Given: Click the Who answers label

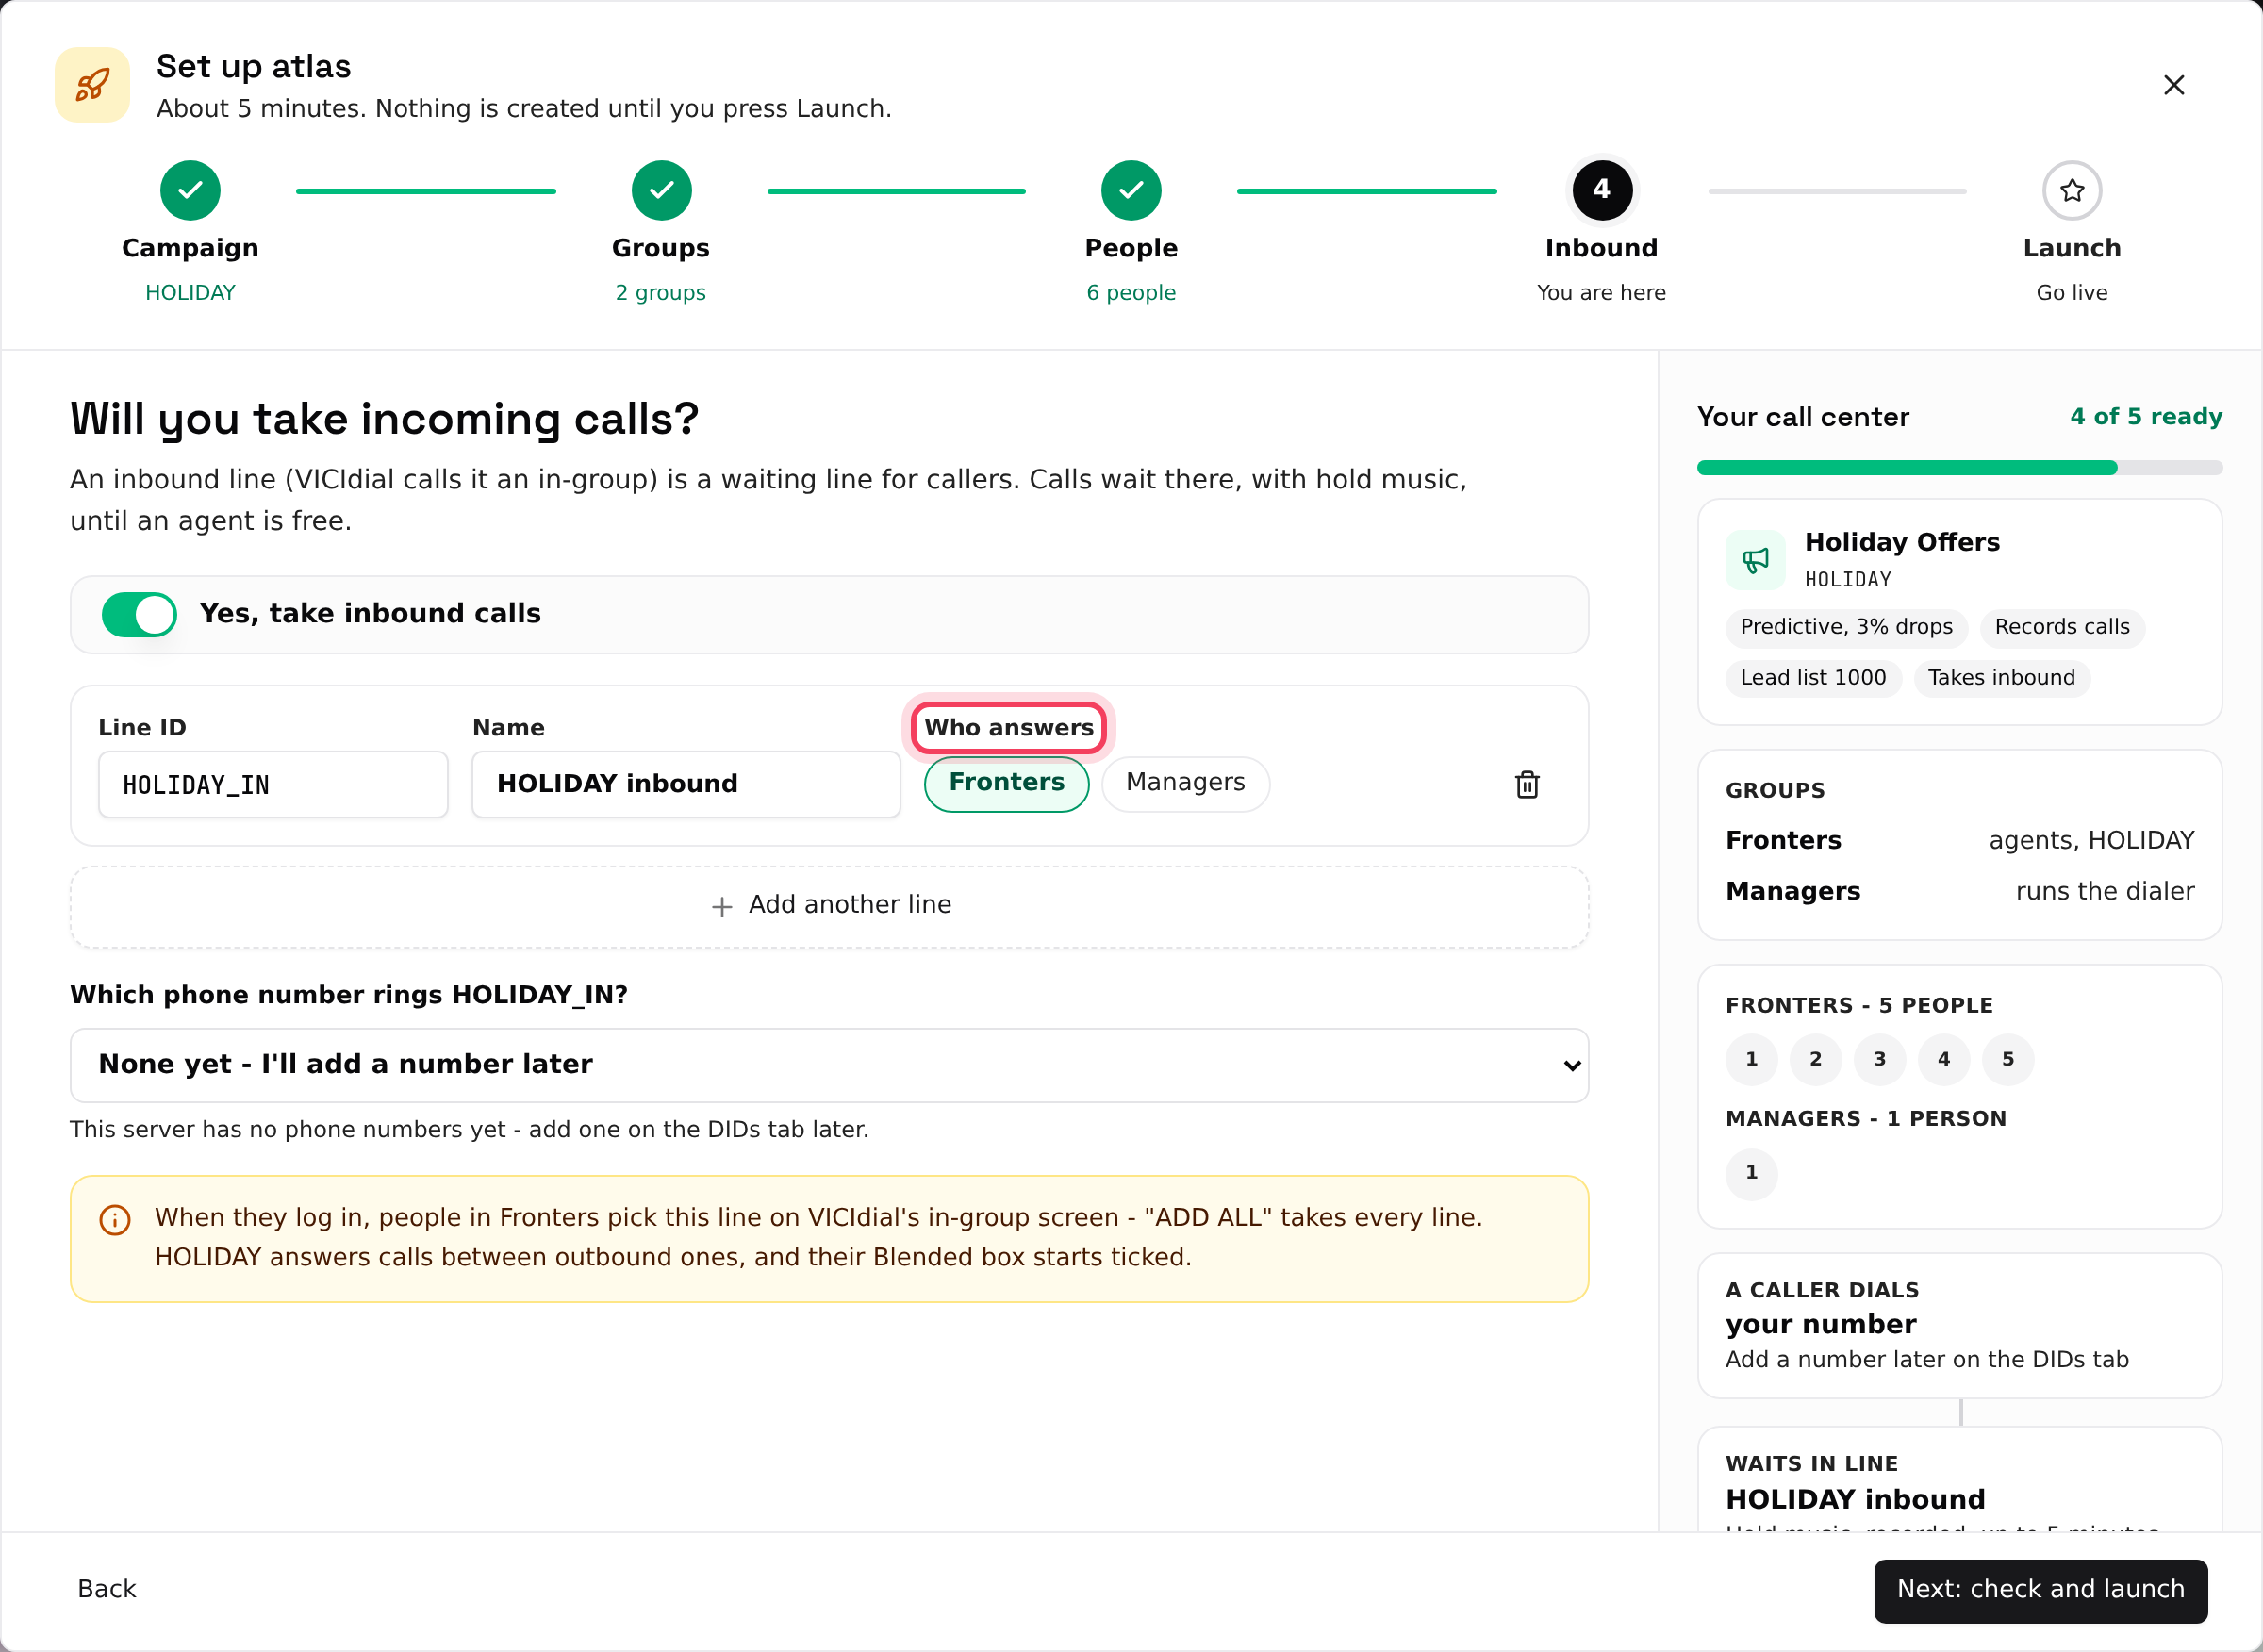Looking at the screenshot, I should 1008,728.
